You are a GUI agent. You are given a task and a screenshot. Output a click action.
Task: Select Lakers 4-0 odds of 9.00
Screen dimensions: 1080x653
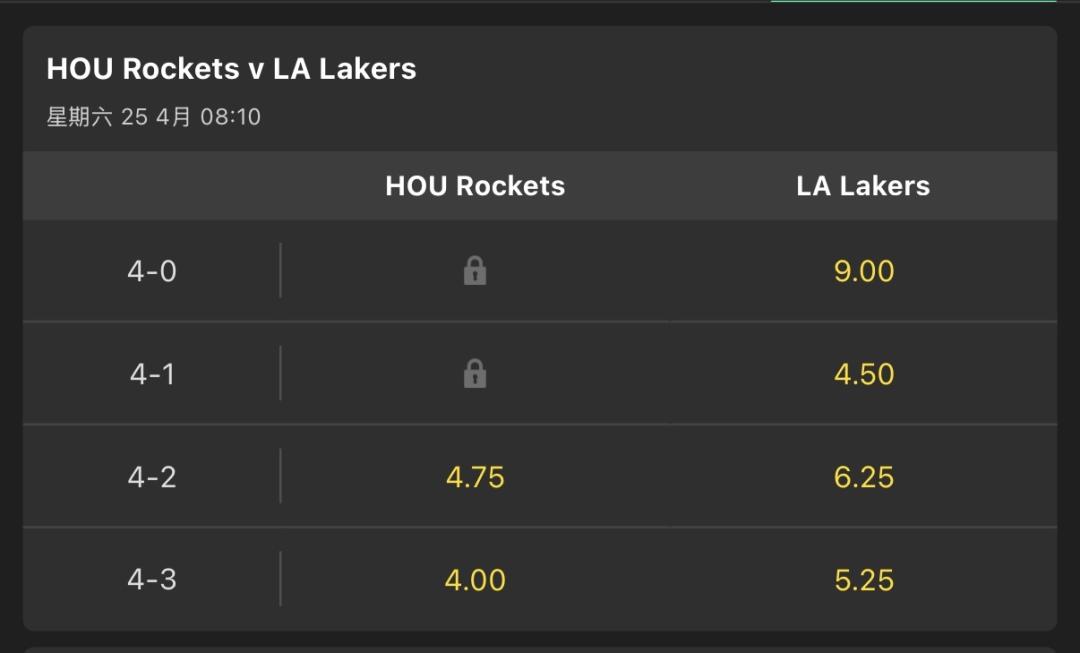pos(863,271)
